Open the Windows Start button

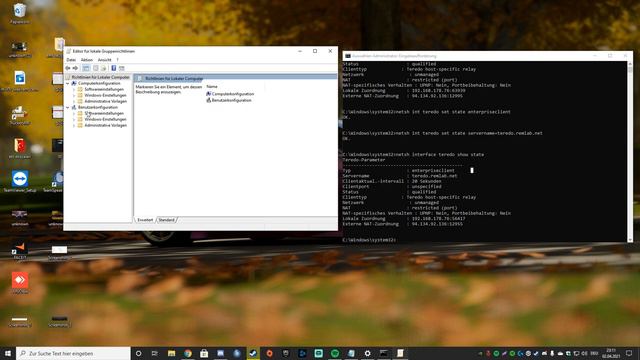point(8,353)
